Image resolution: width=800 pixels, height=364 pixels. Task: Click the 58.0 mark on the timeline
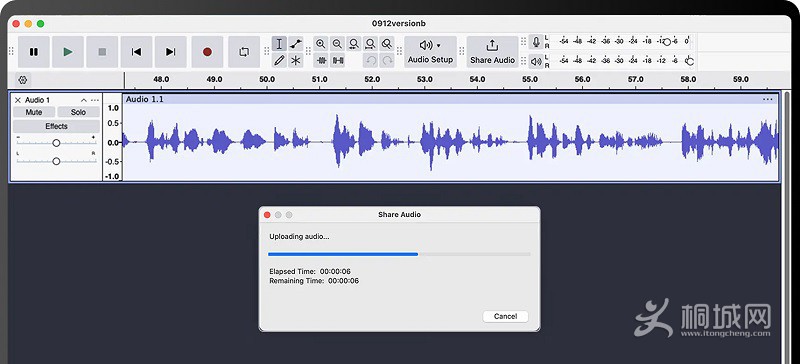pos(688,79)
